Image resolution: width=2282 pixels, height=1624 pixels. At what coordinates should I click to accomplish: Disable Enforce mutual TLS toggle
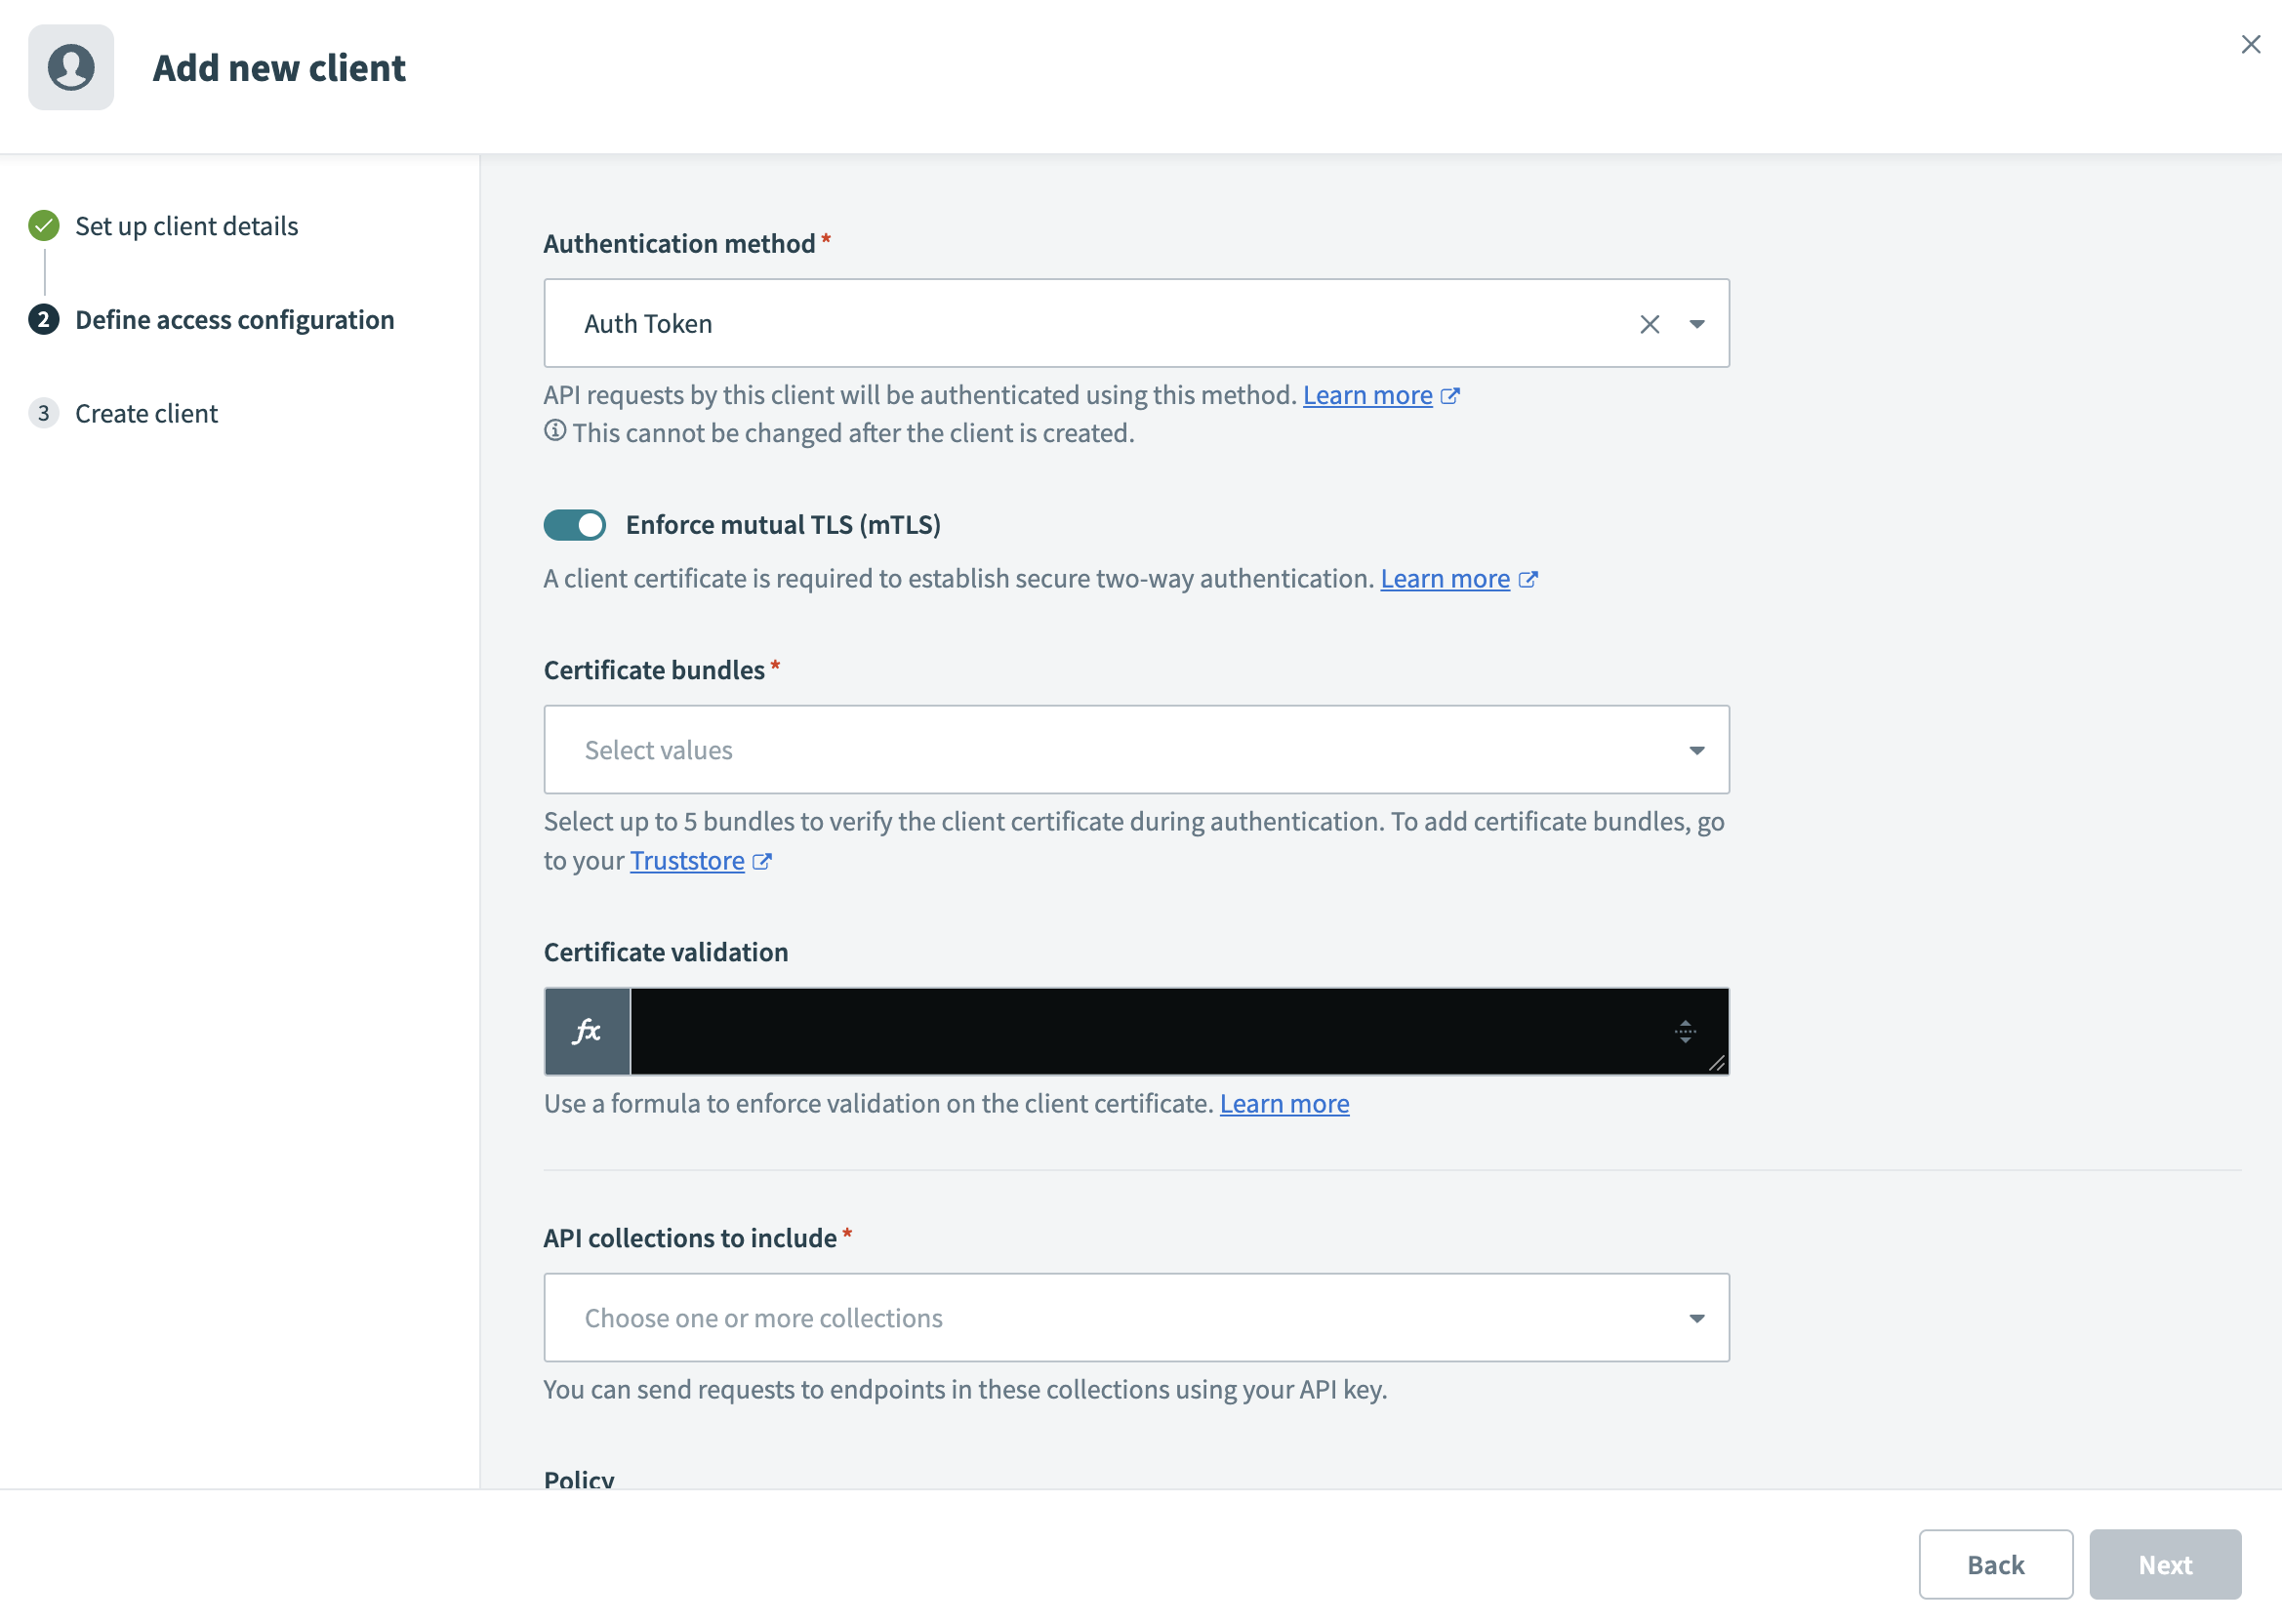pos(575,525)
